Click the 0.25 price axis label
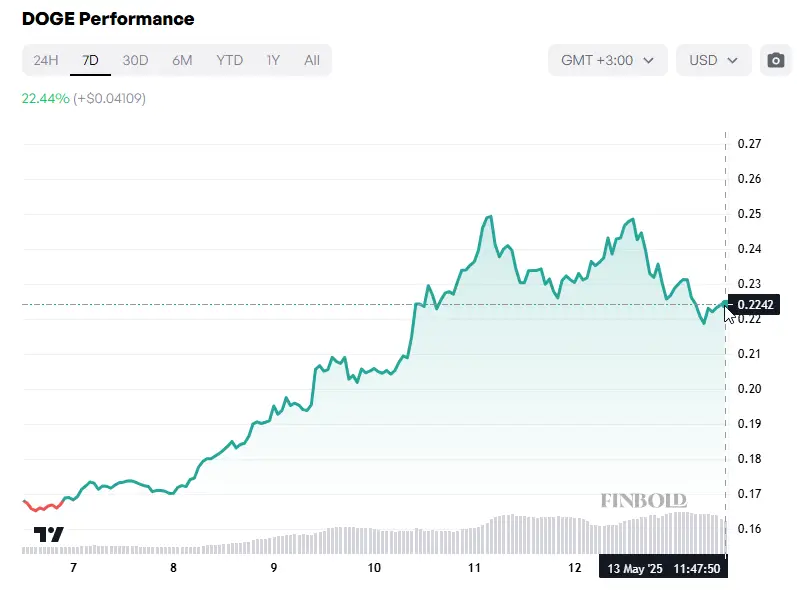The height and width of the screenshot is (590, 797). coord(749,214)
